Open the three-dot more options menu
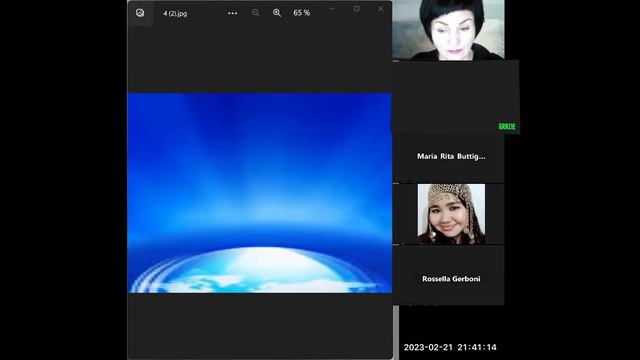Image resolution: width=640 pixels, height=360 pixels. pyautogui.click(x=233, y=13)
